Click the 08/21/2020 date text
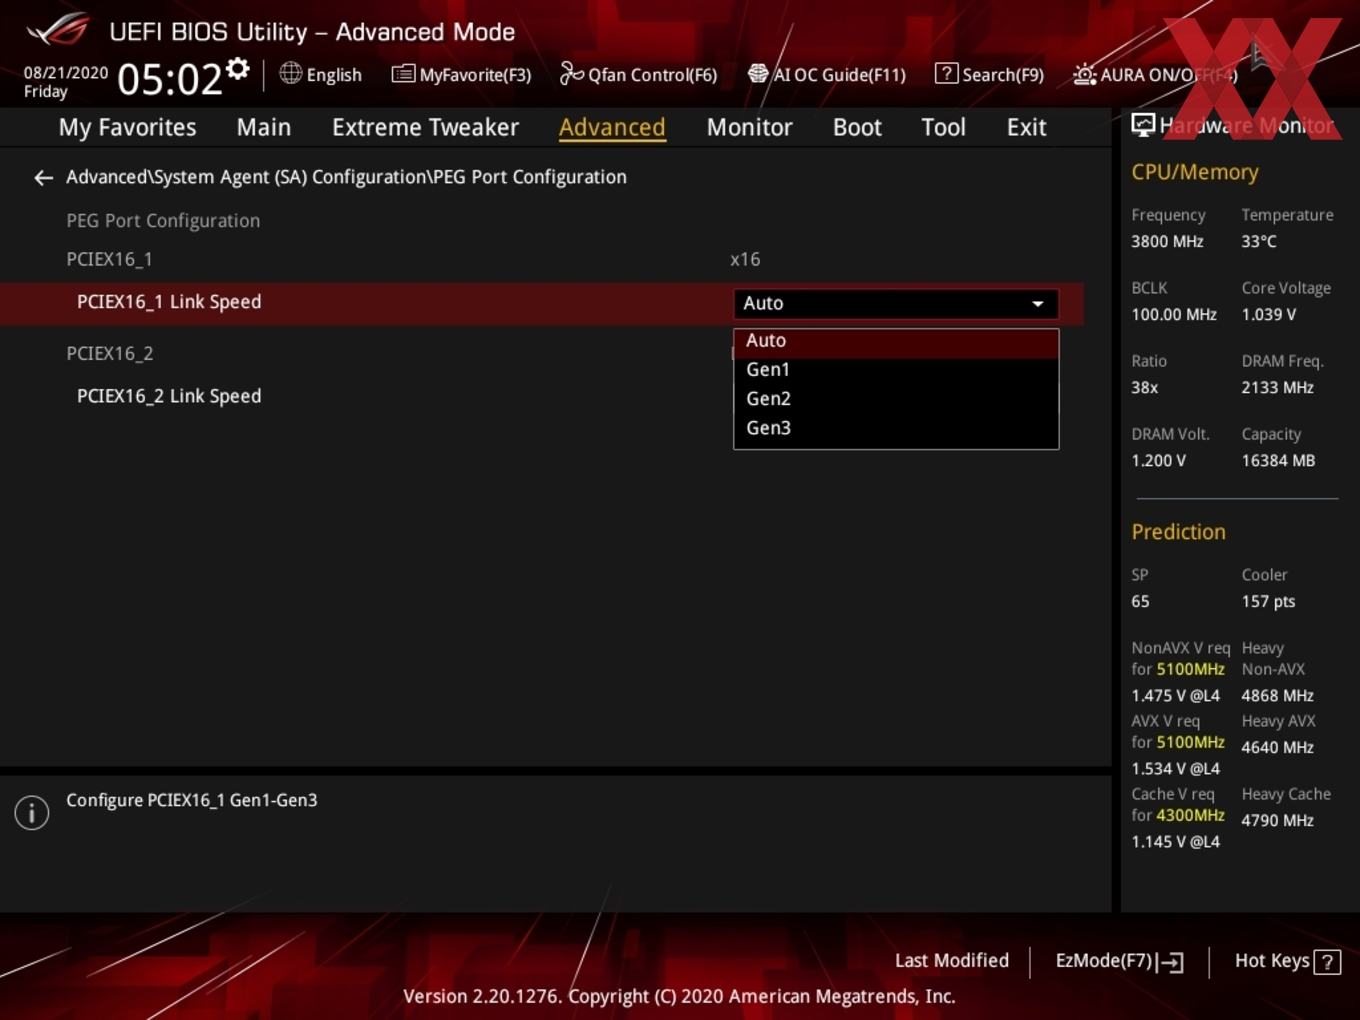1360x1020 pixels. (66, 73)
